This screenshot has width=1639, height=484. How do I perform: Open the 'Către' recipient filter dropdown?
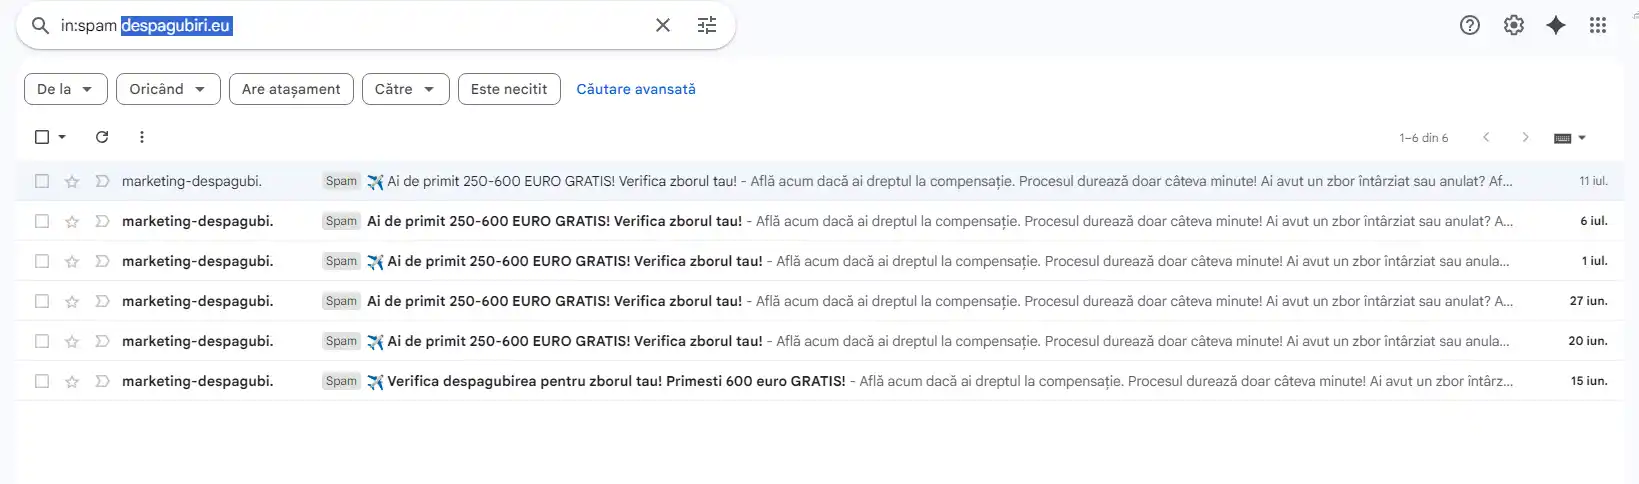click(x=405, y=89)
